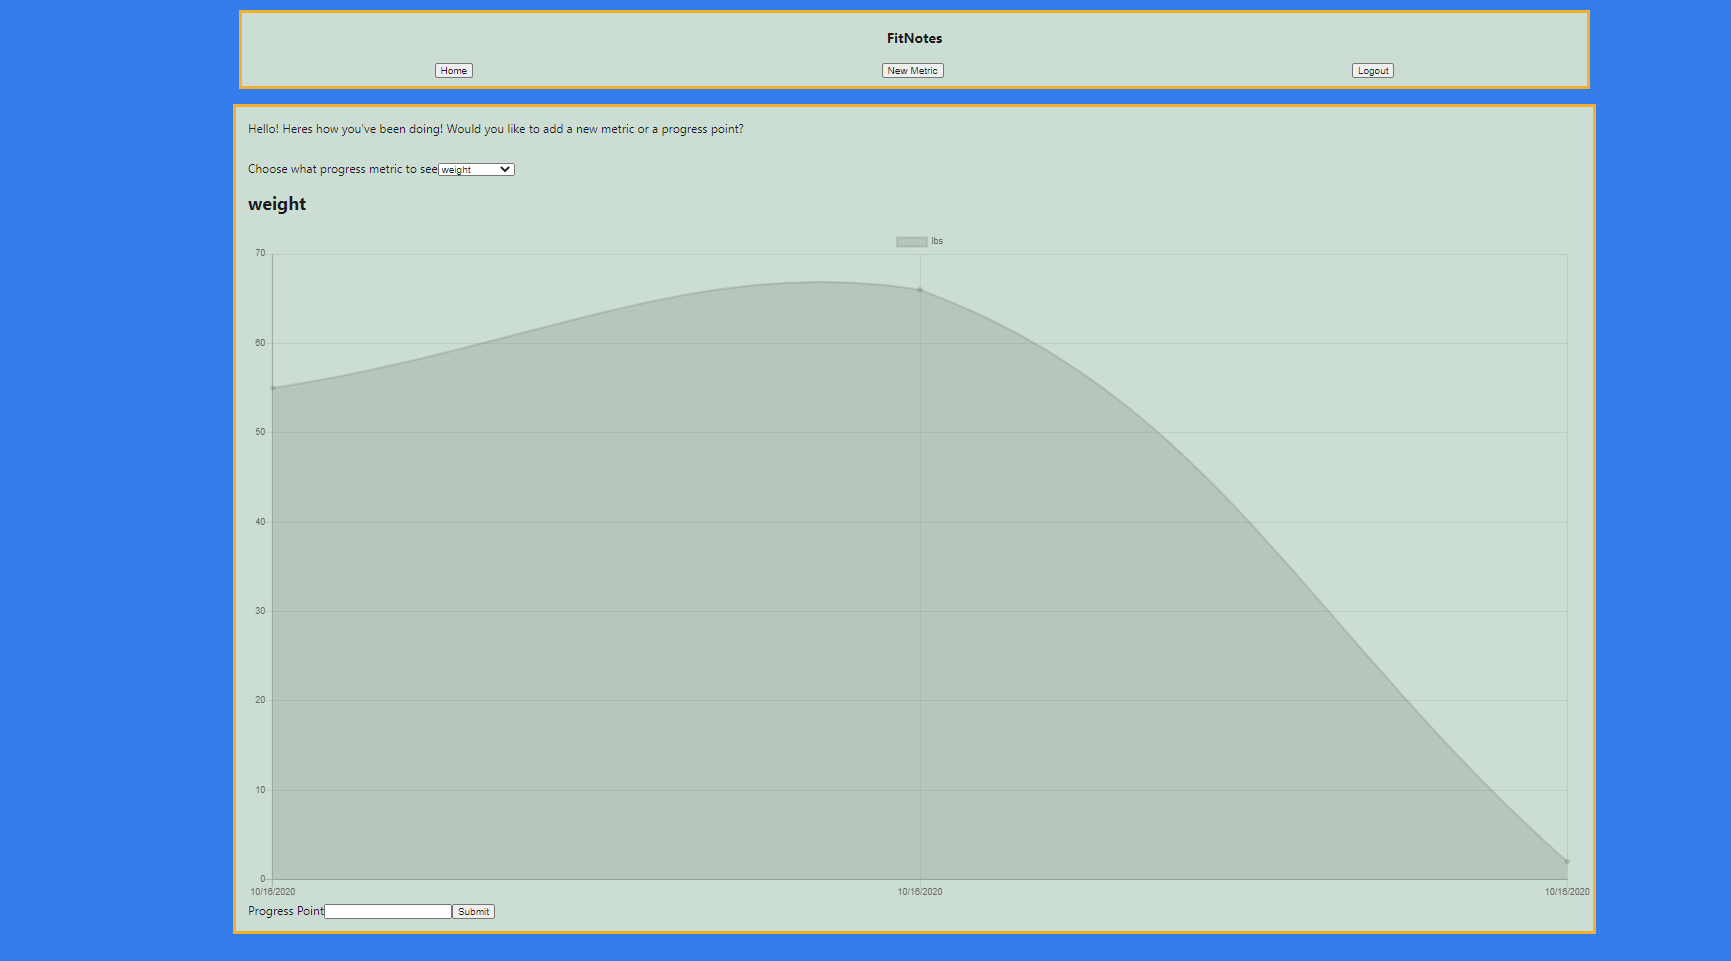Screen dimensions: 1731x961
Task: Click the 50 y-axis label
Action: click(x=260, y=432)
